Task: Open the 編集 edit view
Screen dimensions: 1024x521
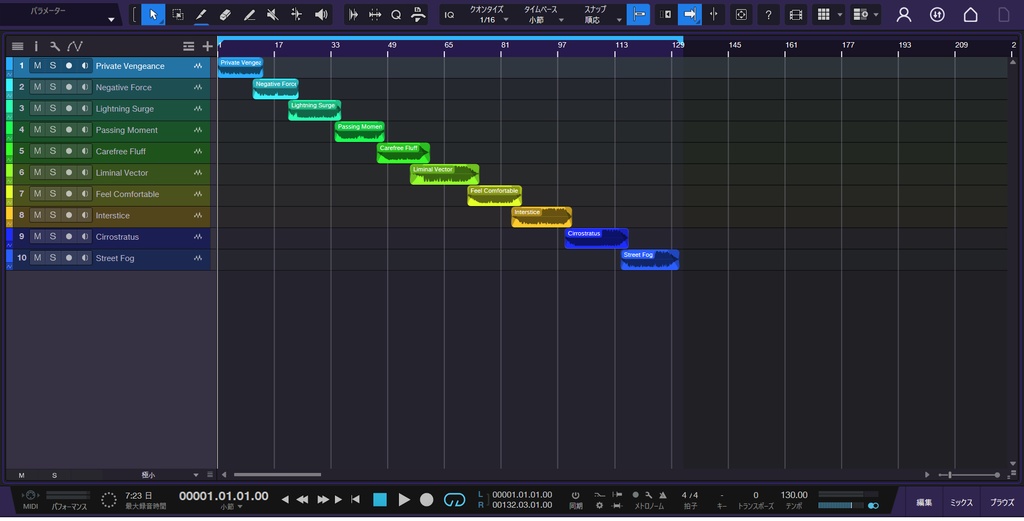Action: click(924, 503)
